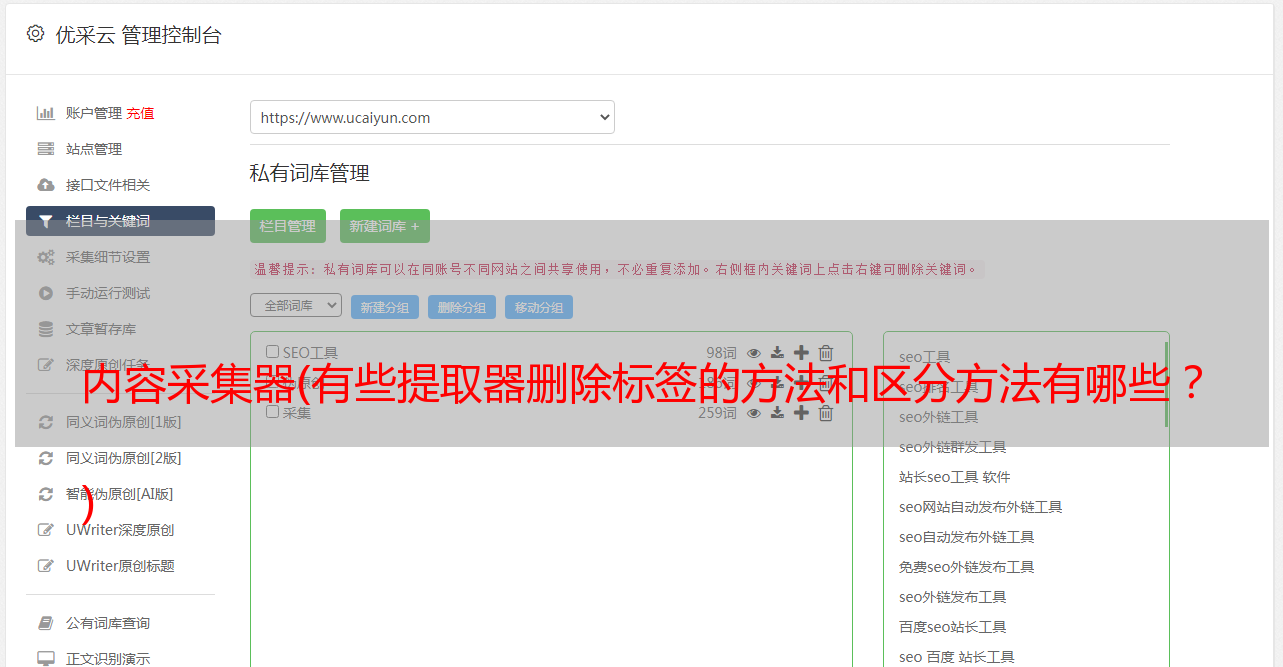Screen dimensions: 1283x667
Task: Open the https://www.ucaiyun.com site dropdown
Action: tap(432, 117)
